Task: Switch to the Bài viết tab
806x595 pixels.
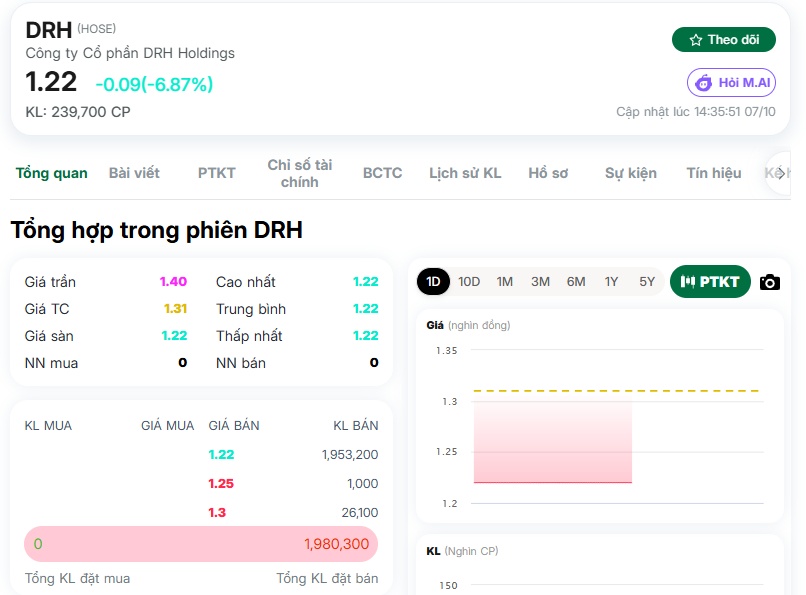Action: pos(134,173)
